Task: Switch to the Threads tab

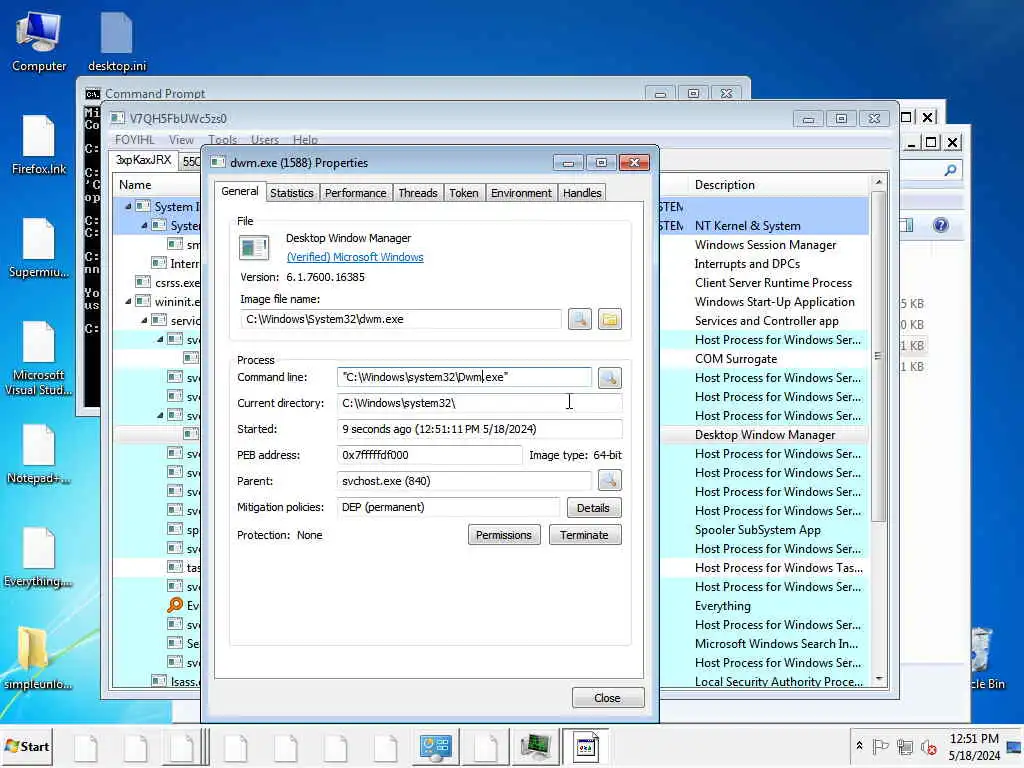Action: pos(418,193)
